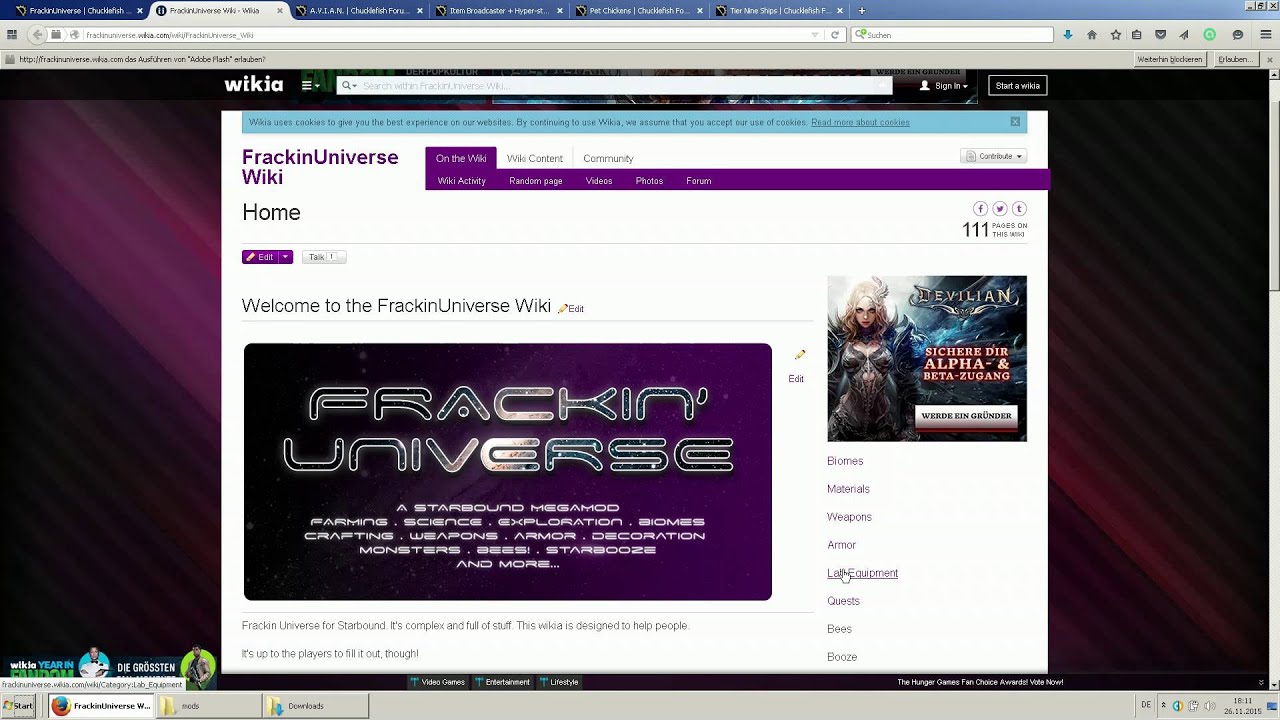Image resolution: width=1280 pixels, height=720 pixels.
Task: Open the Armor link
Action: point(841,545)
